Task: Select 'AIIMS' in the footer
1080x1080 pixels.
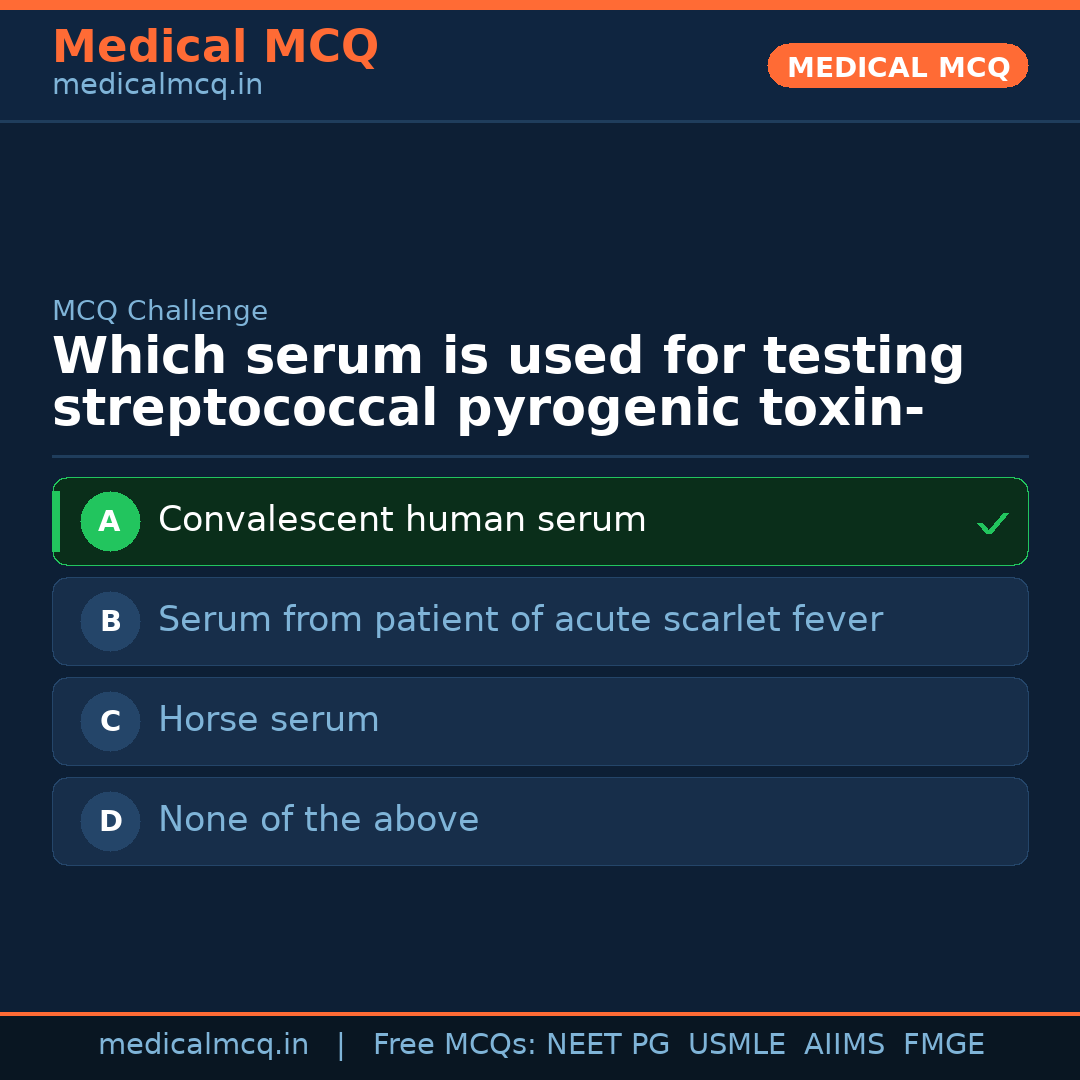Action: pos(844,1045)
